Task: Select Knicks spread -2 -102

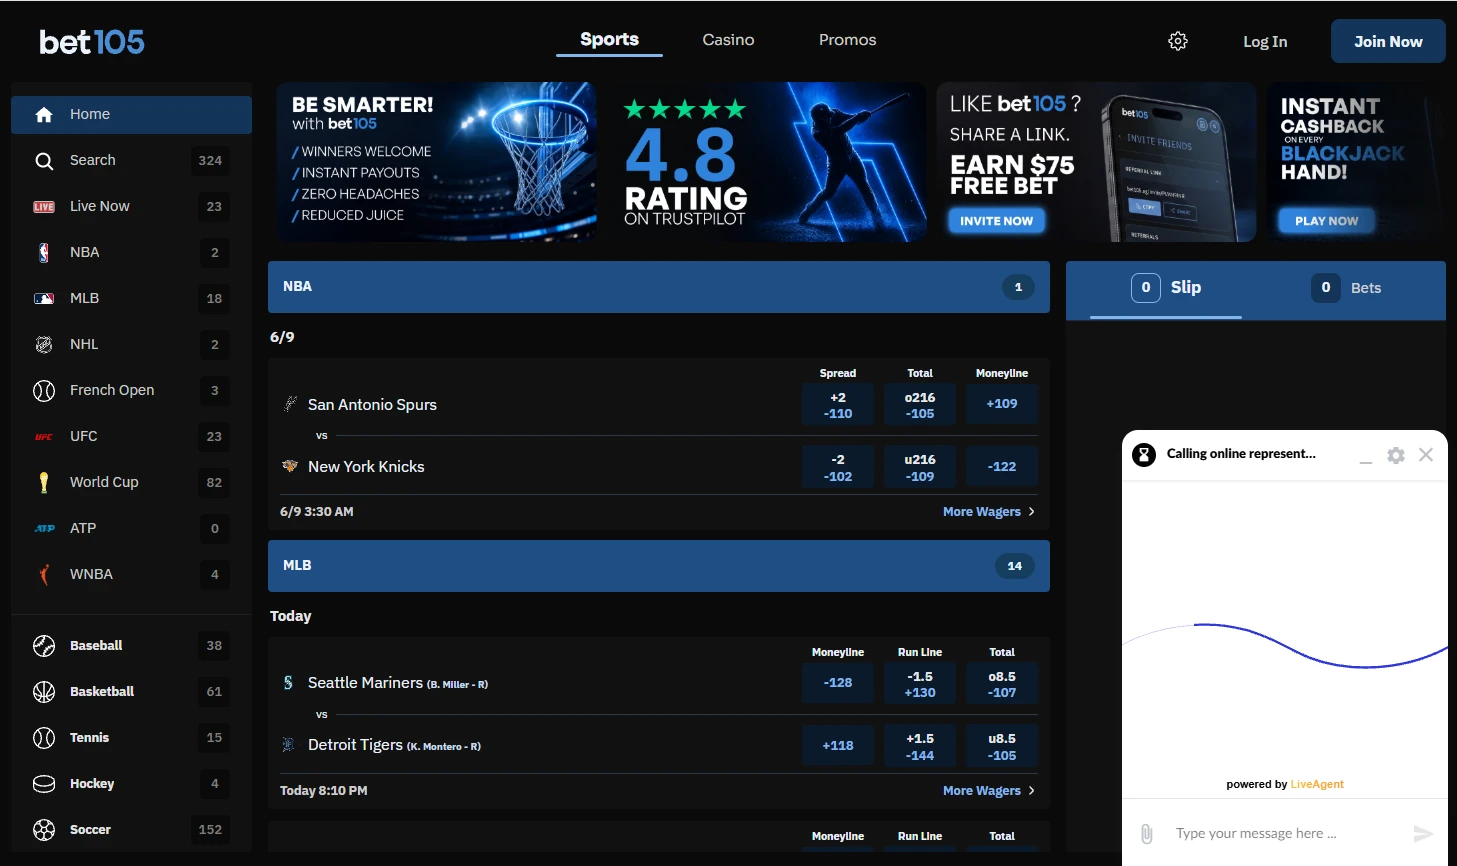Action: [x=838, y=467]
